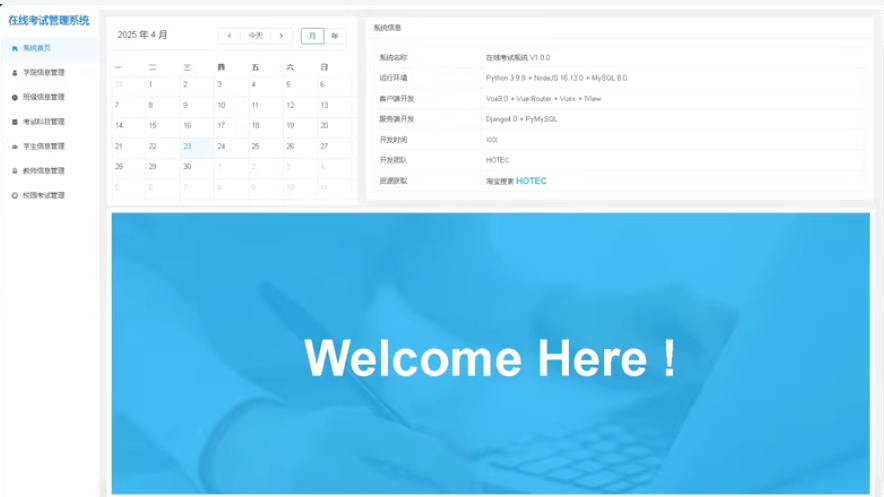
Task: Click the person icon beside 学院信息管理
Action: tap(15, 73)
